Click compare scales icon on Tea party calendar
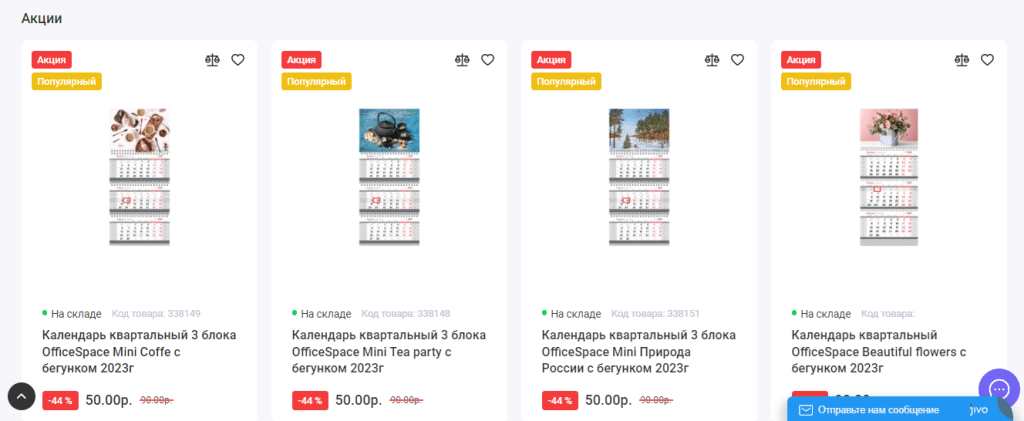Image resolution: width=1024 pixels, height=421 pixels. (x=461, y=60)
